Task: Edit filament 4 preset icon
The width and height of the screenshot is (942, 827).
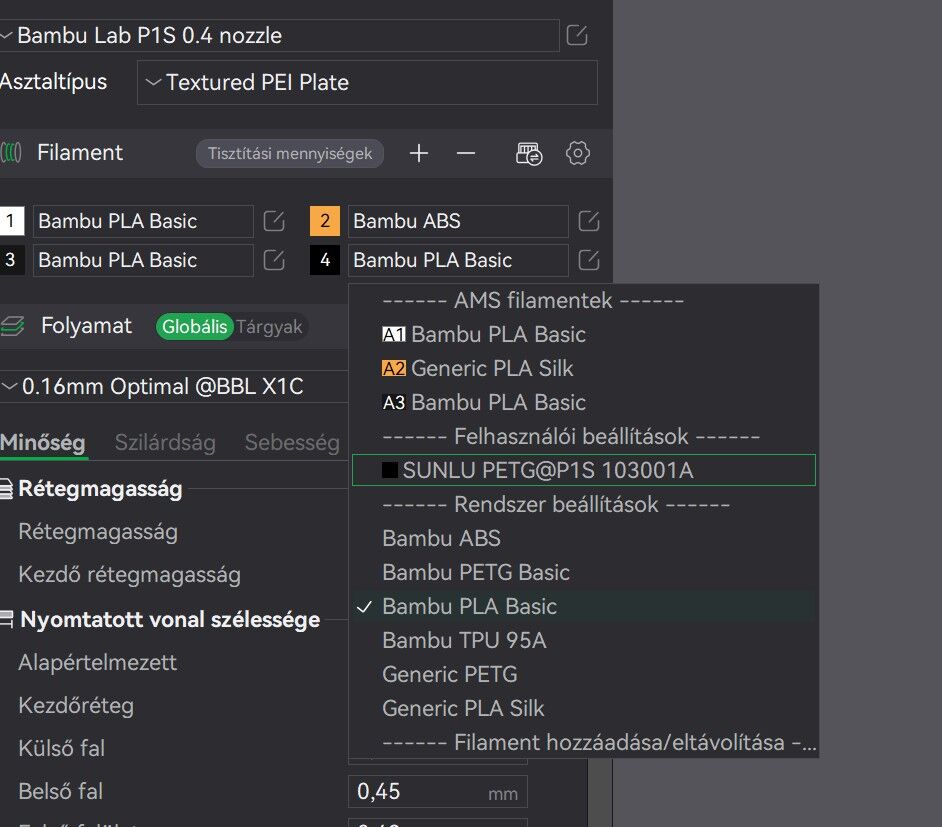Action: (x=589, y=260)
